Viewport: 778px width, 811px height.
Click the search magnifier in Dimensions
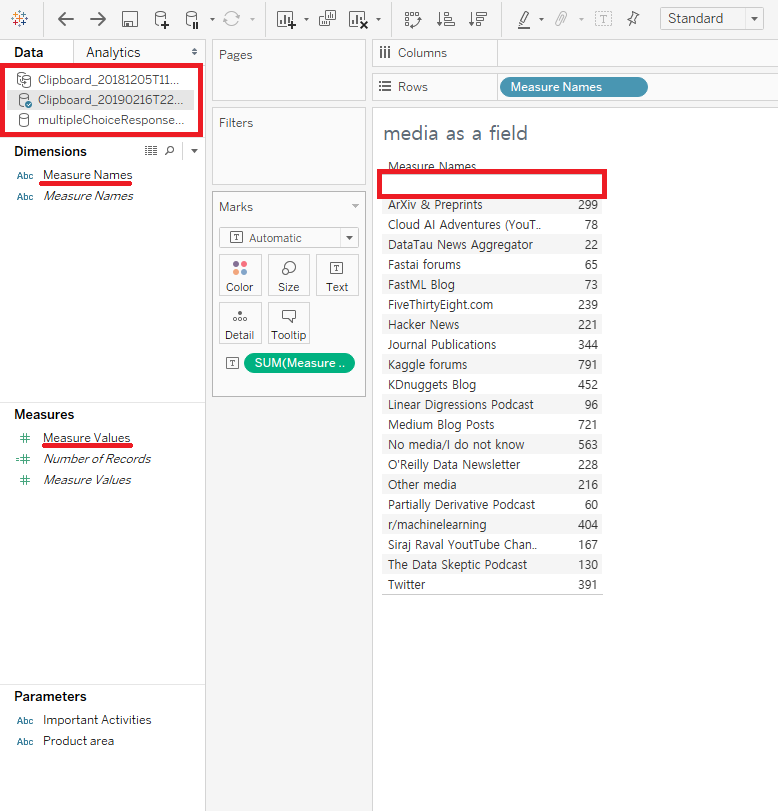(x=170, y=151)
